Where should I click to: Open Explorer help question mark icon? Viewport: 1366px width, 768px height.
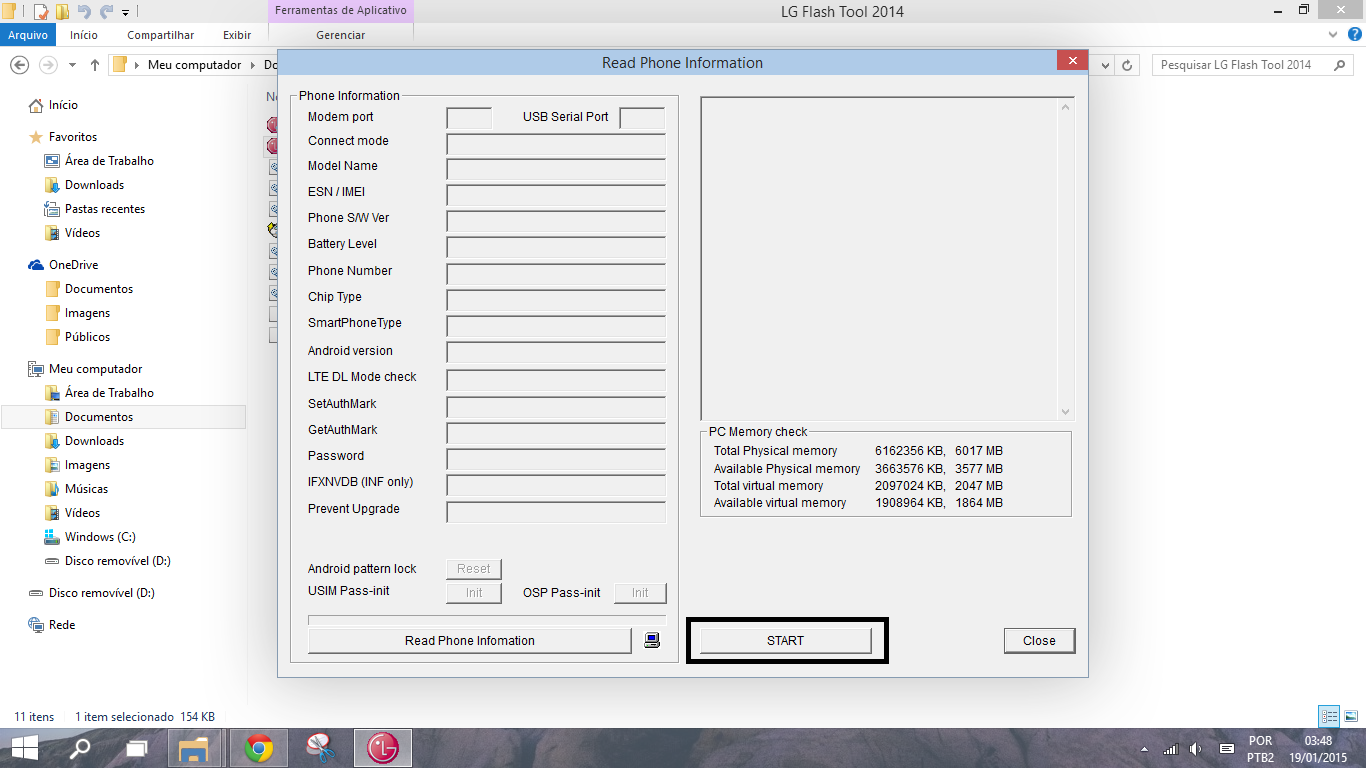1354,34
